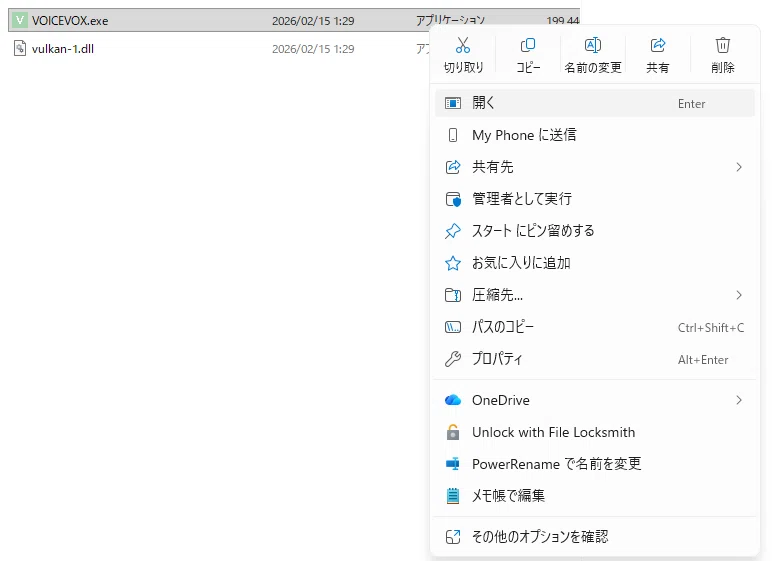Click the icon beside その他のオプションを確認
Viewport: 777px width, 561px height.
453,537
